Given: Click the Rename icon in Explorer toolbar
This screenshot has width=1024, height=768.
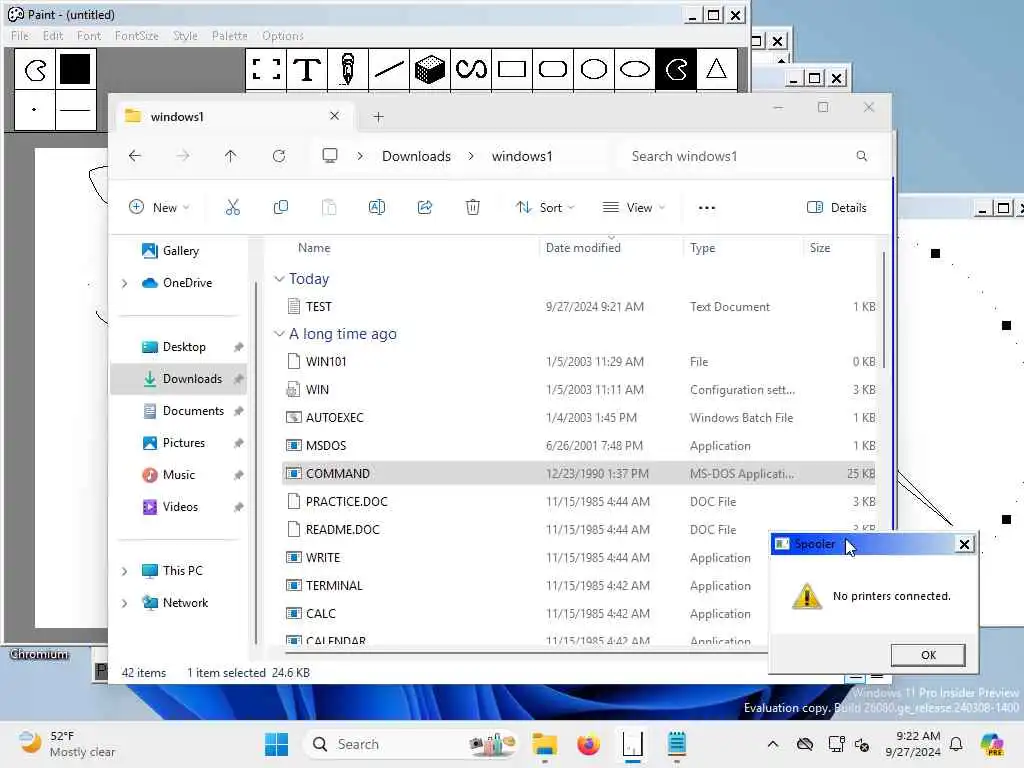Looking at the screenshot, I should click(x=377, y=208).
